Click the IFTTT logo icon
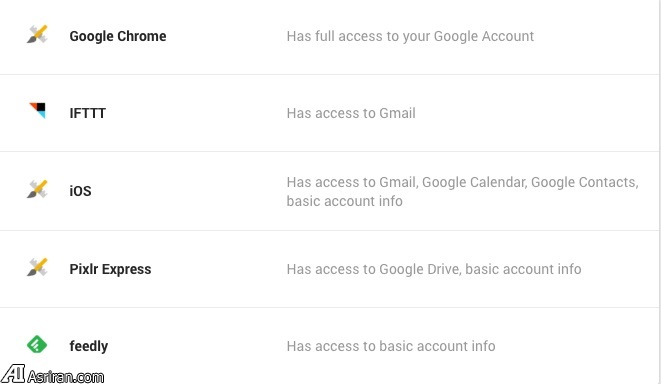 coord(38,110)
